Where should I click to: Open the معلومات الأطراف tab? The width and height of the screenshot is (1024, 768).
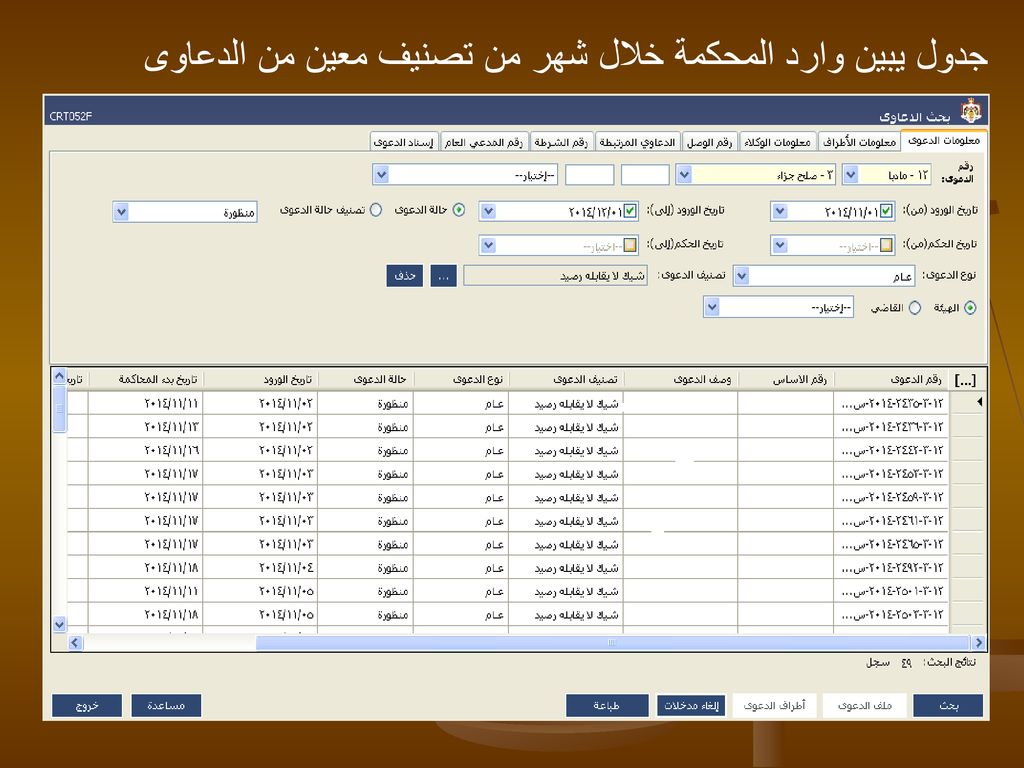[859, 142]
